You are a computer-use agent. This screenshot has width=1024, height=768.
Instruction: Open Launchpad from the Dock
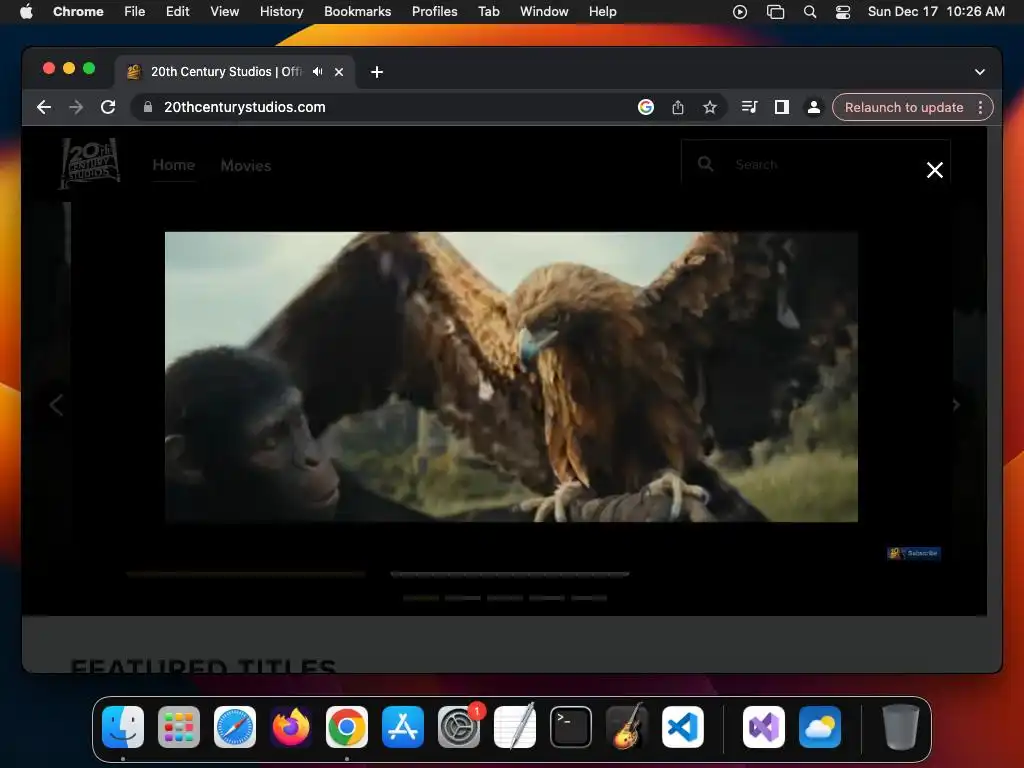(x=179, y=727)
